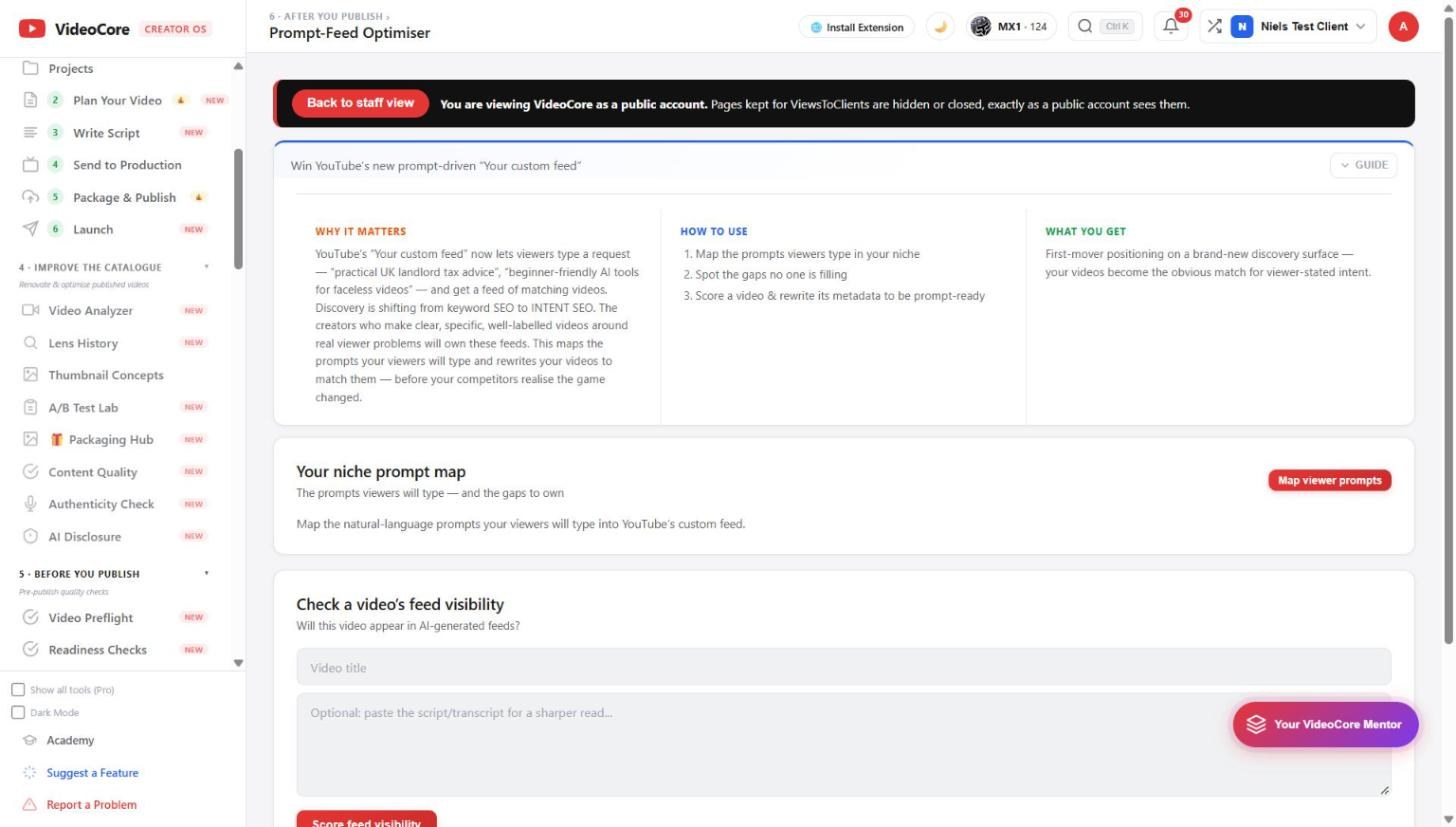Toggle theme with the moon icon
1456x827 pixels.
[x=940, y=27]
